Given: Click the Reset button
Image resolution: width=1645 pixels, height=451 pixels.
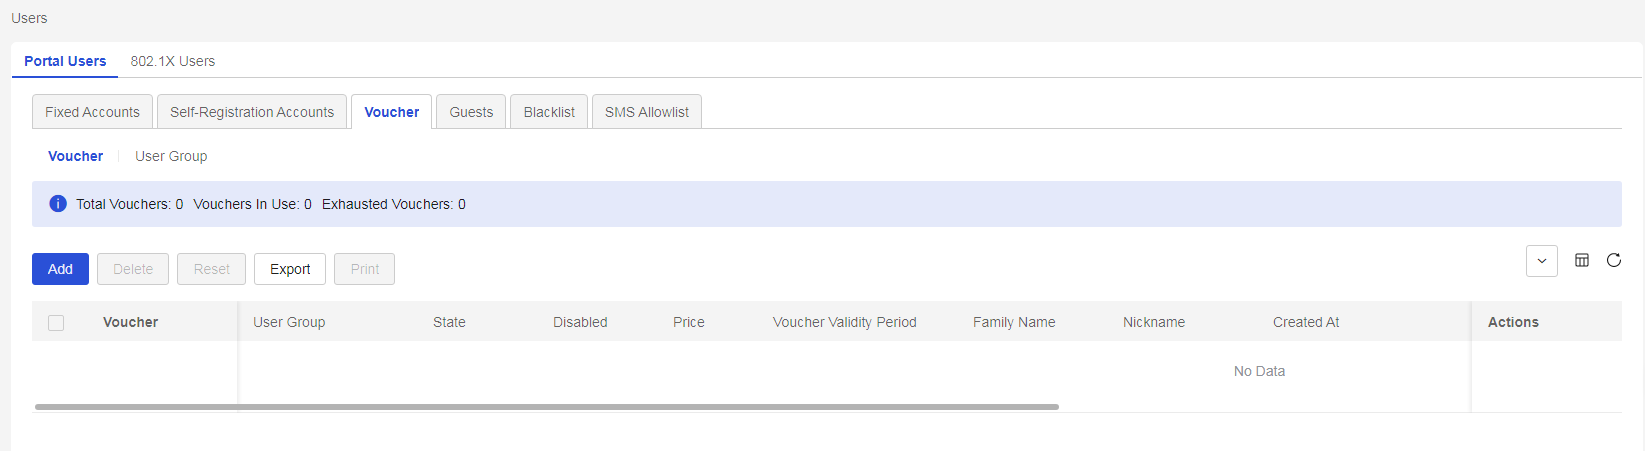Looking at the screenshot, I should 212,269.
